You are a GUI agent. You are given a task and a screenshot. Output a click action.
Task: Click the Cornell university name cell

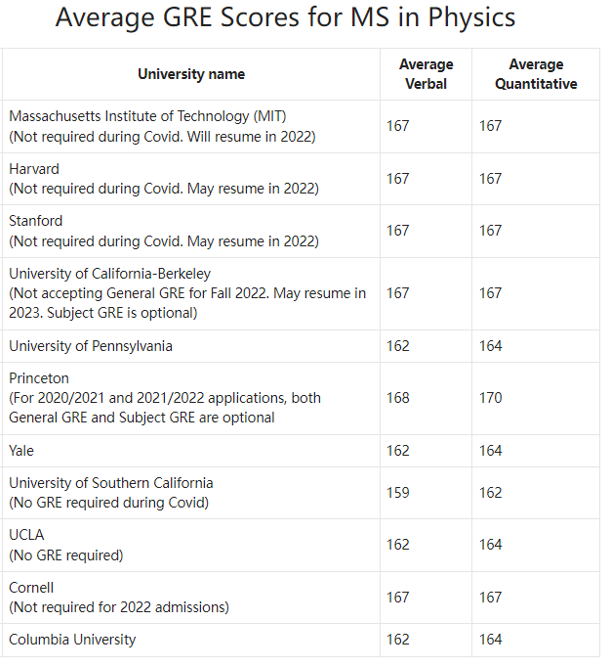(x=32, y=587)
